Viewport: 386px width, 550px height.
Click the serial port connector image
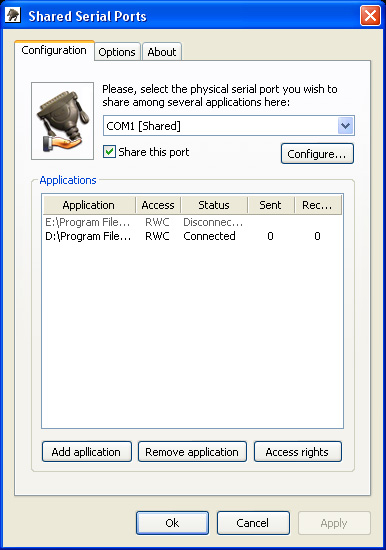click(x=62, y=121)
